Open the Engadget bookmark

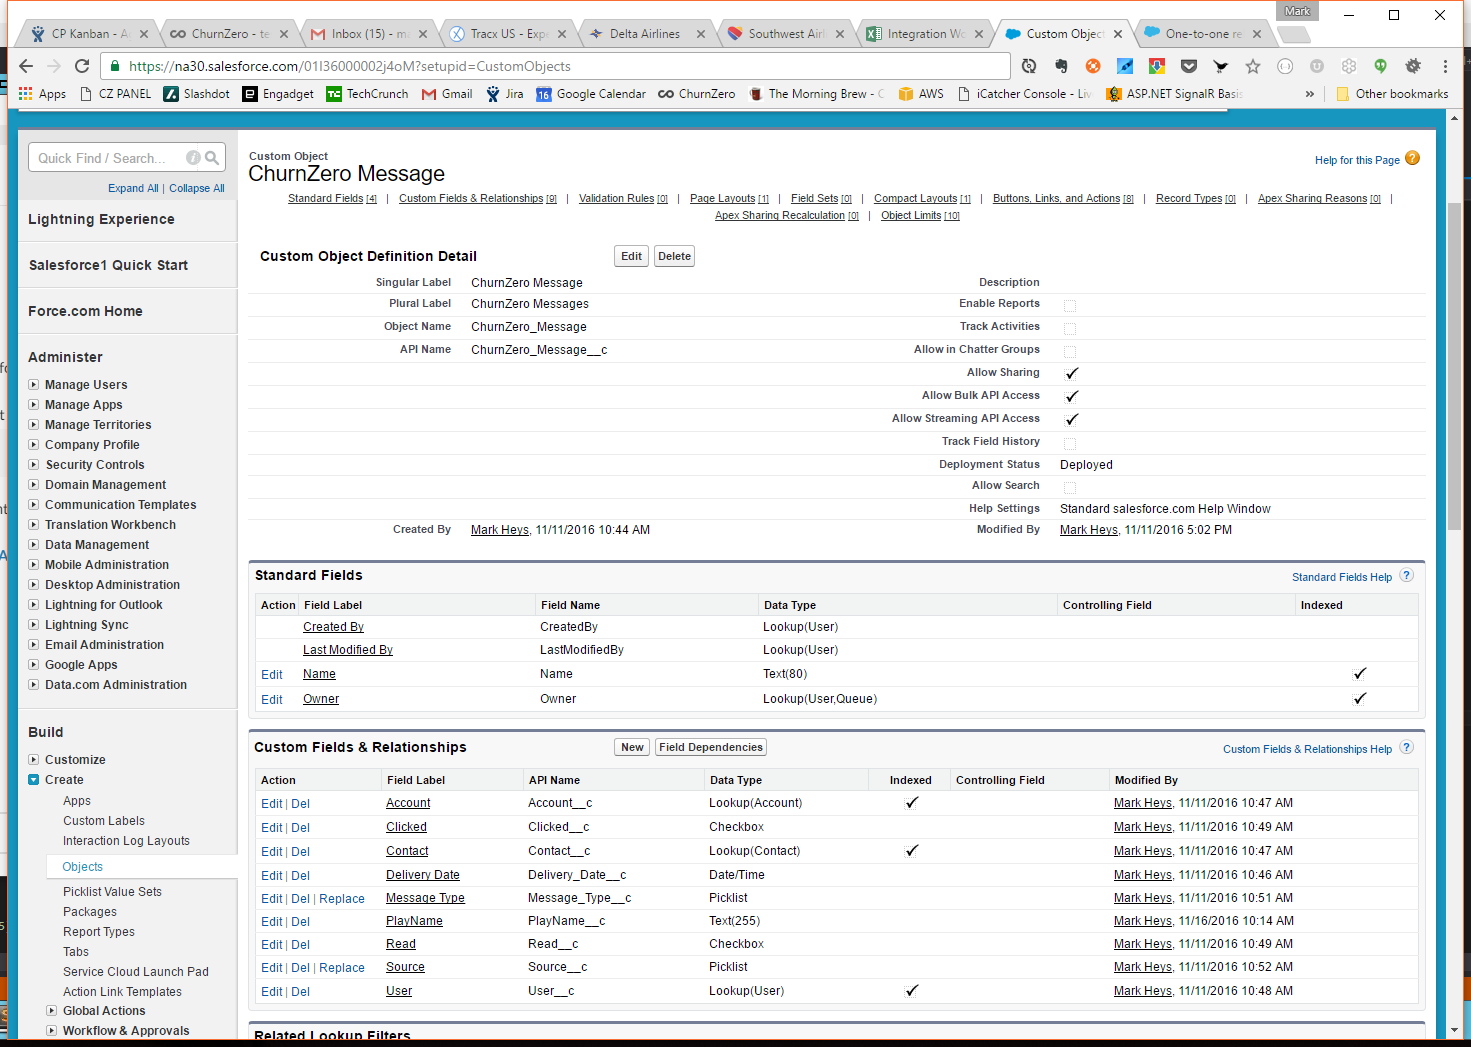tap(279, 94)
